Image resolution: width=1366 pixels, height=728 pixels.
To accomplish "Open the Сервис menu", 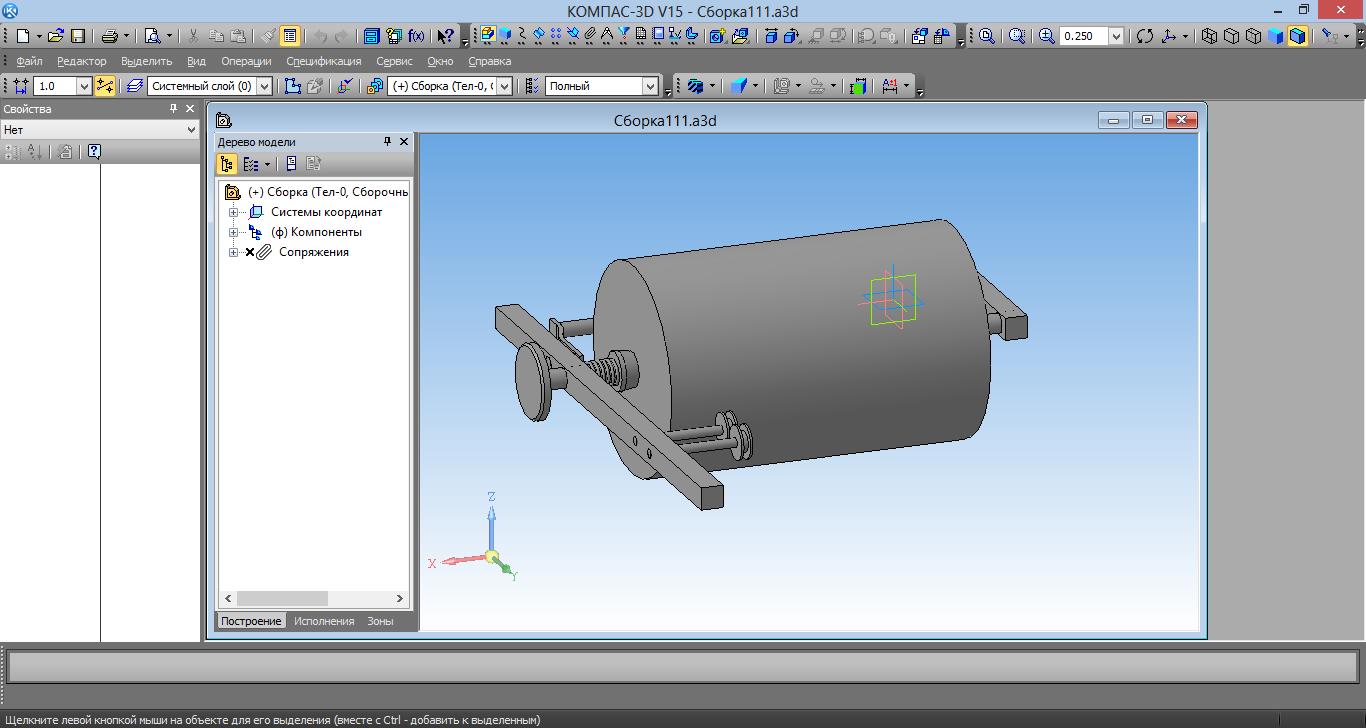I will click(394, 61).
